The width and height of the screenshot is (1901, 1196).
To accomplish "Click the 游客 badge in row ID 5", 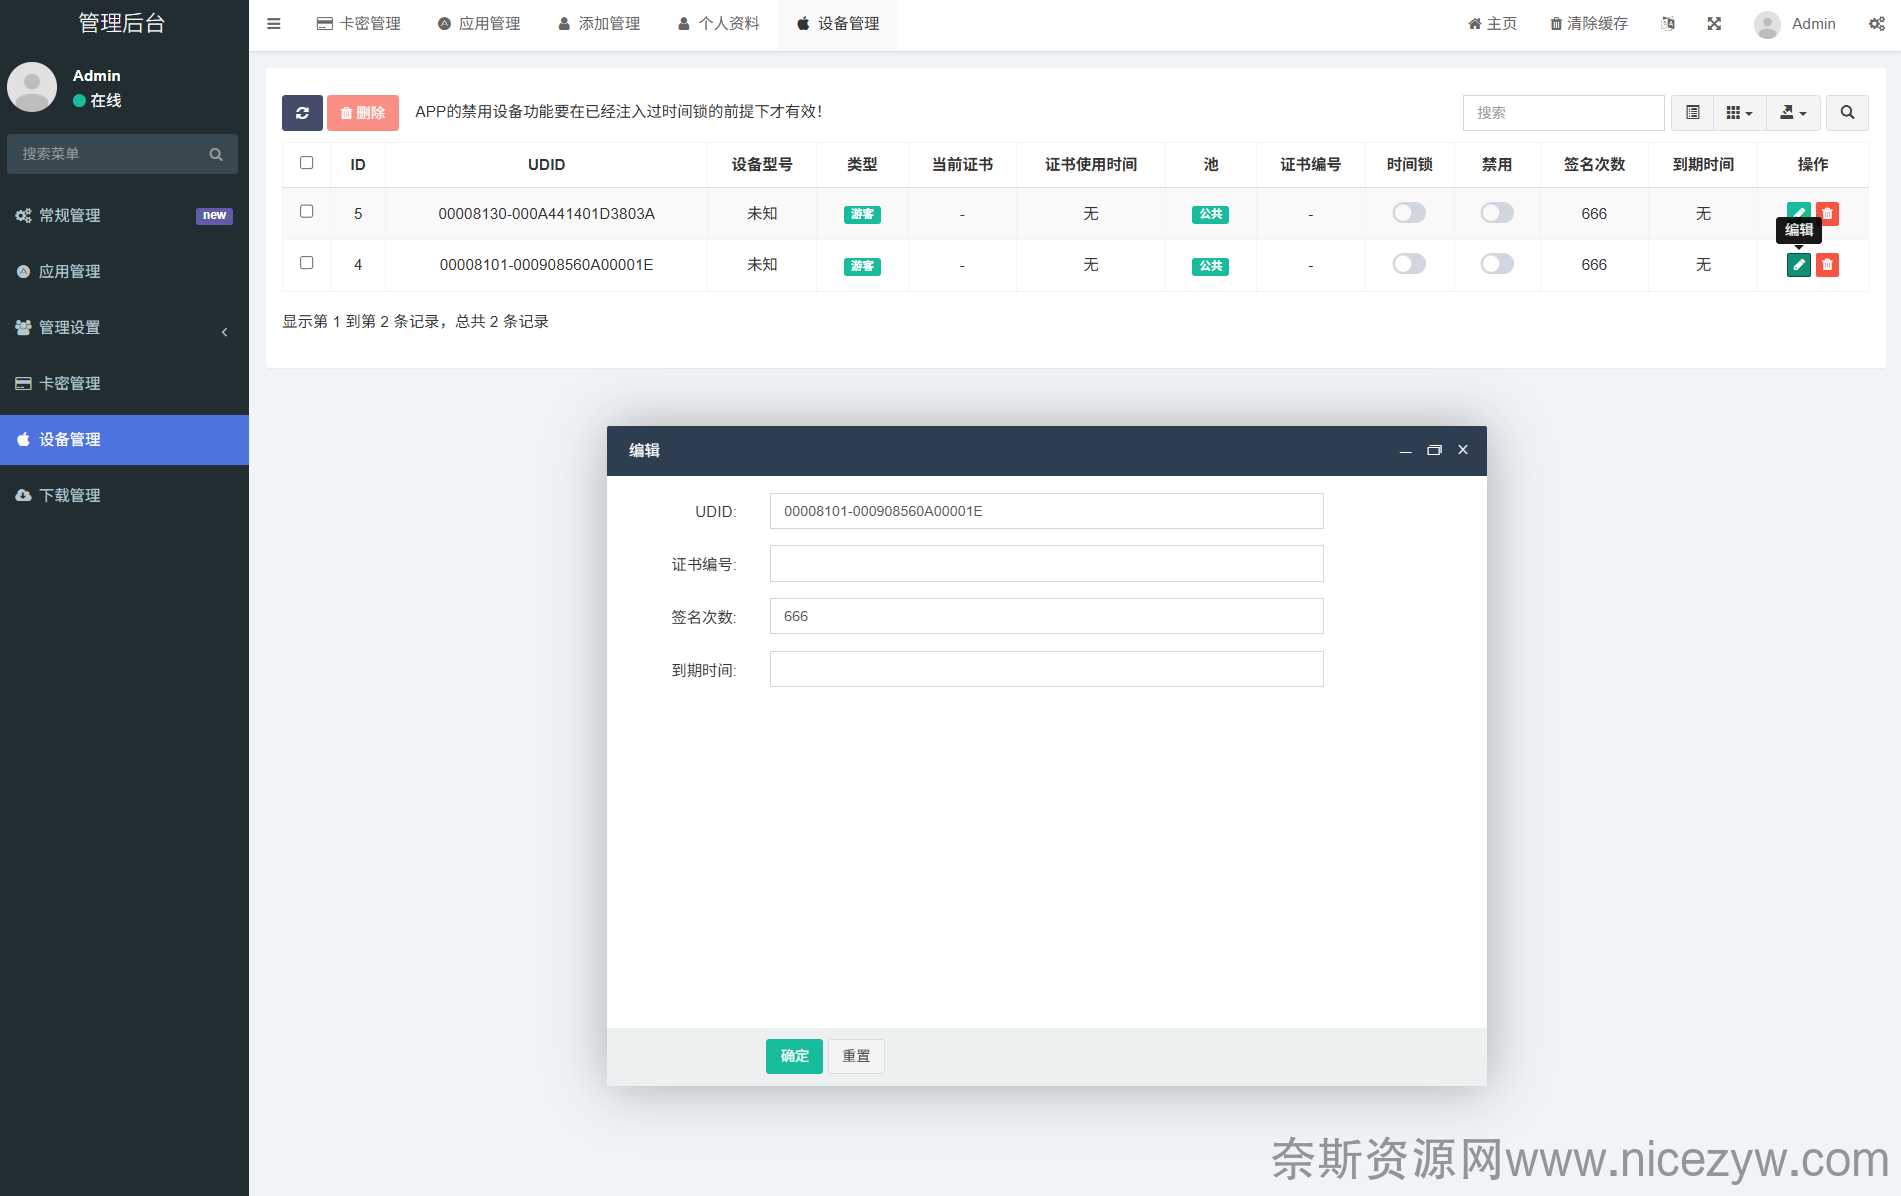I will 862,214.
